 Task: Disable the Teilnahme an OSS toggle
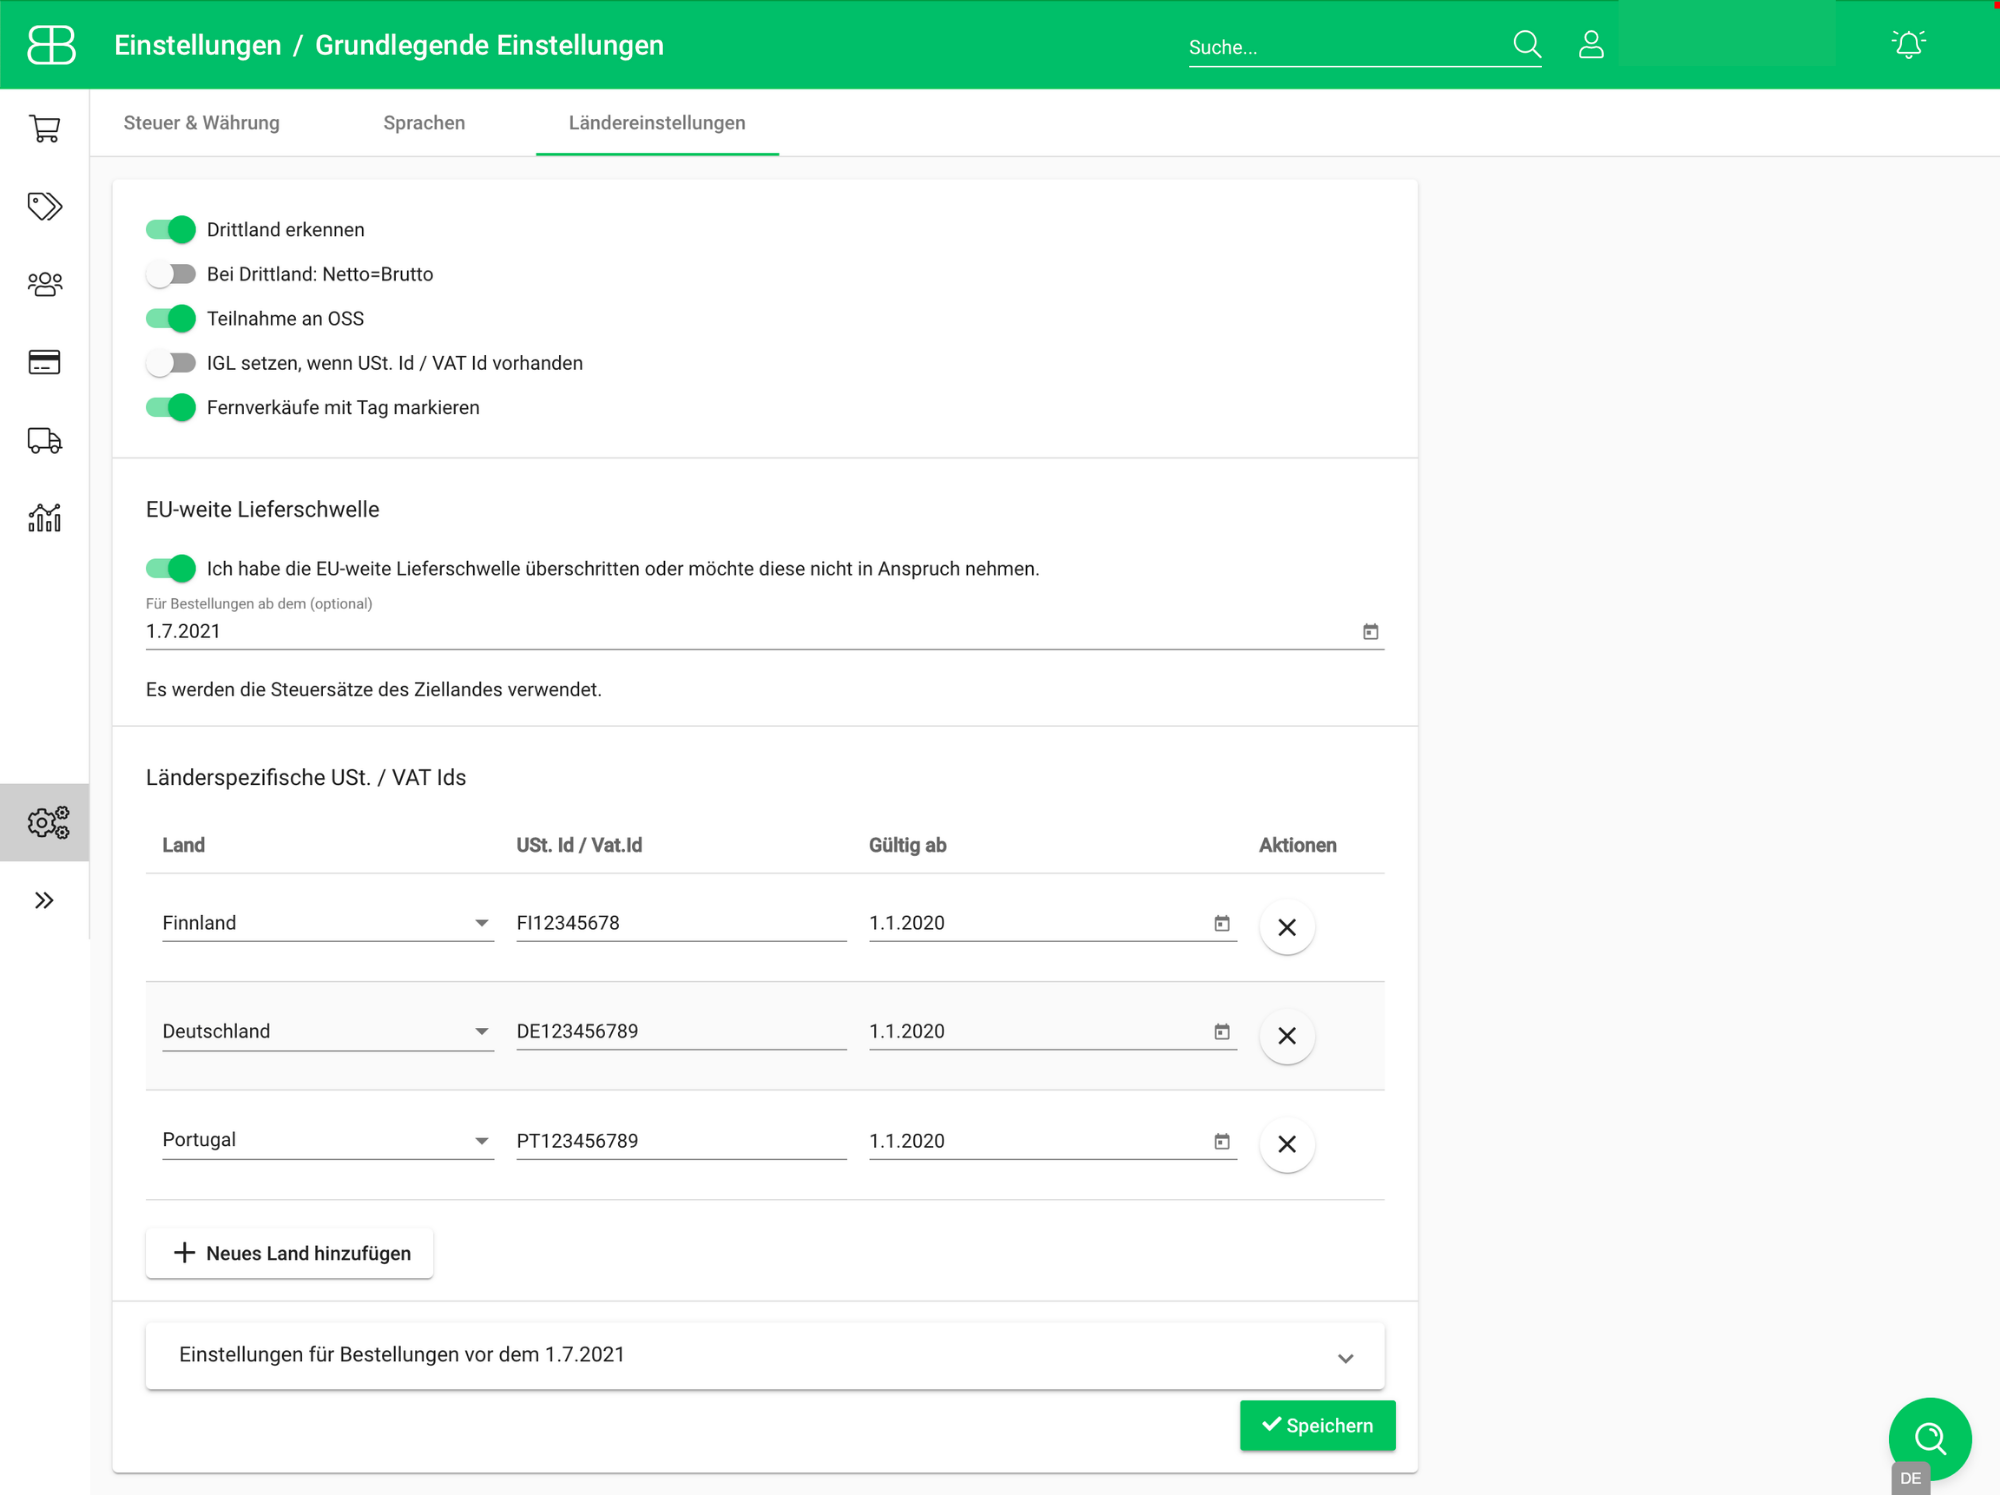(170, 318)
